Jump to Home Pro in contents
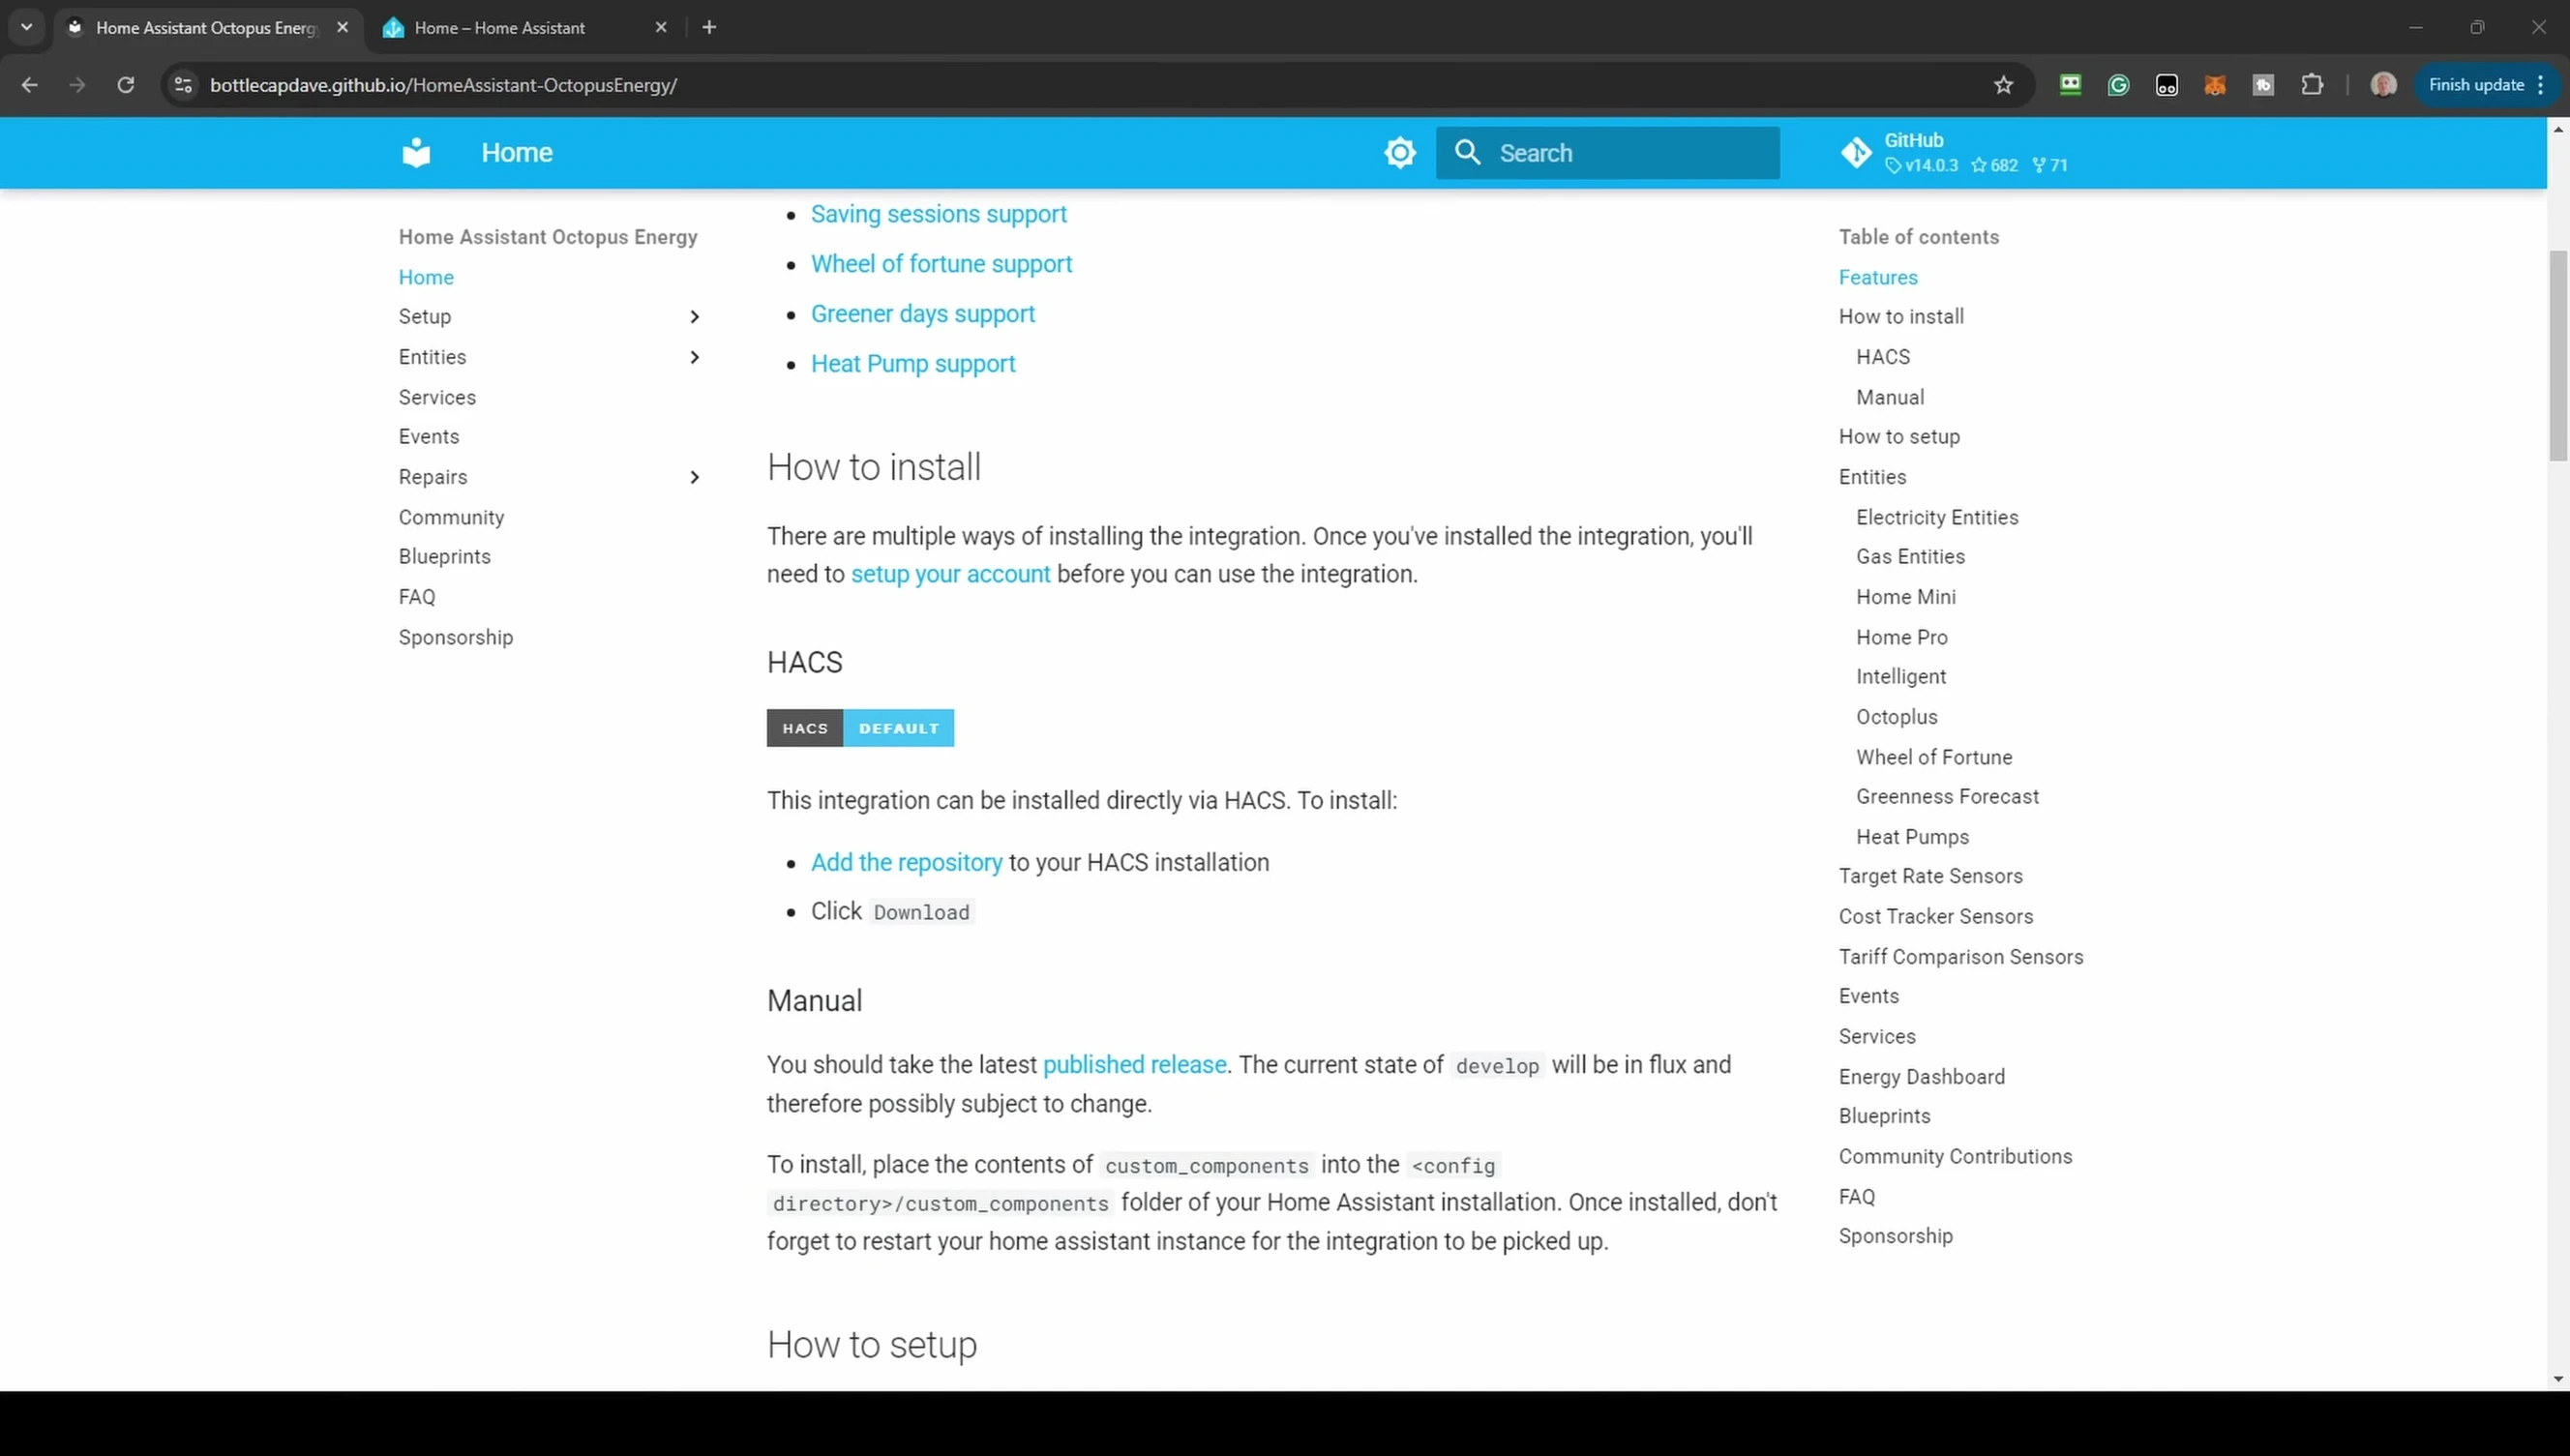Viewport: 2570px width, 1456px height. coord(1901,637)
